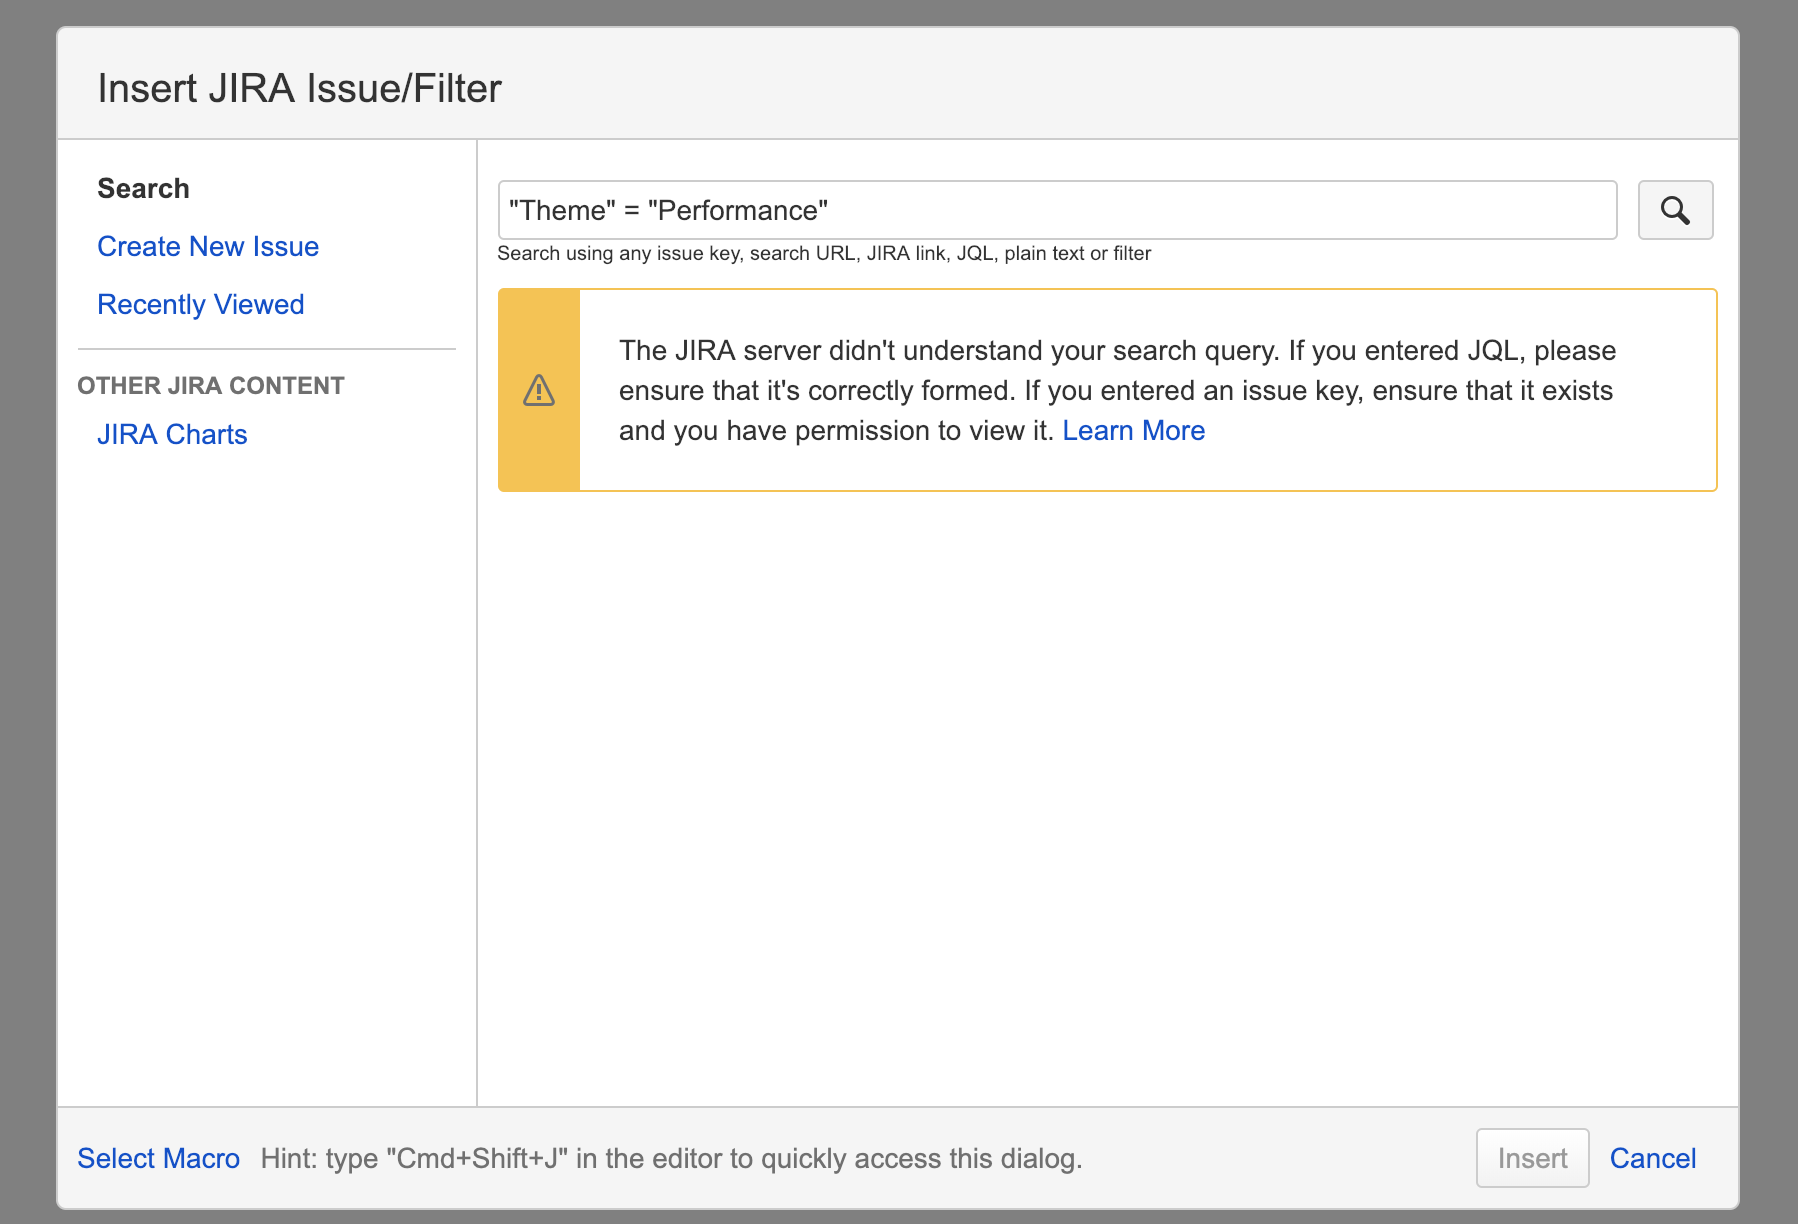Image resolution: width=1798 pixels, height=1224 pixels.
Task: Click the warning triangle icon
Action: pos(538,390)
